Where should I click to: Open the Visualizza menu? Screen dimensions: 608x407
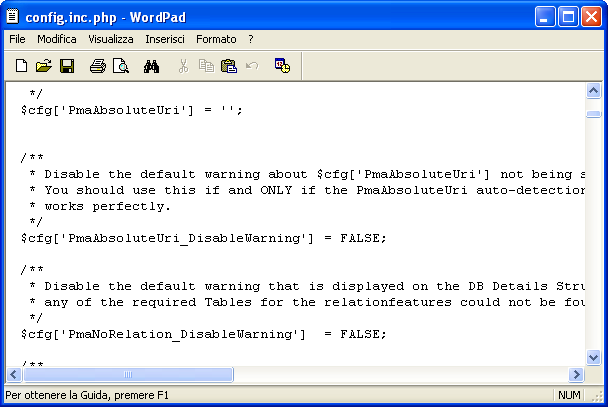click(111, 39)
